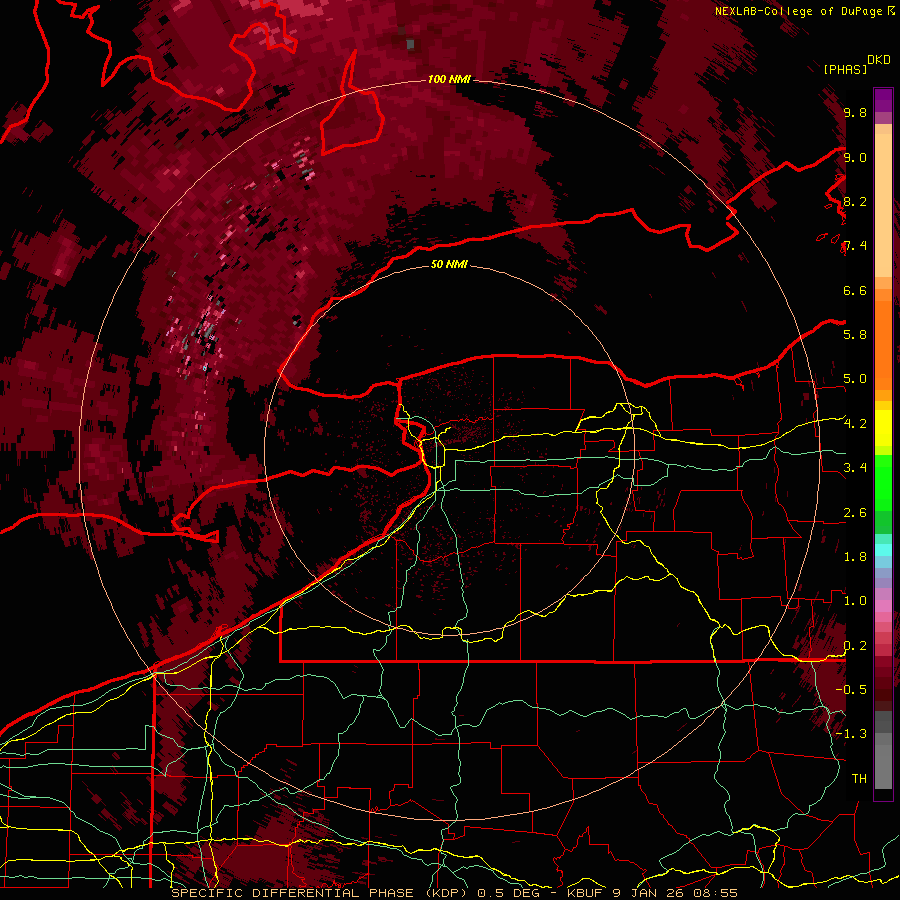This screenshot has width=900, height=900.
Task: Click the DKD label above the color scale
Action: coord(879,60)
